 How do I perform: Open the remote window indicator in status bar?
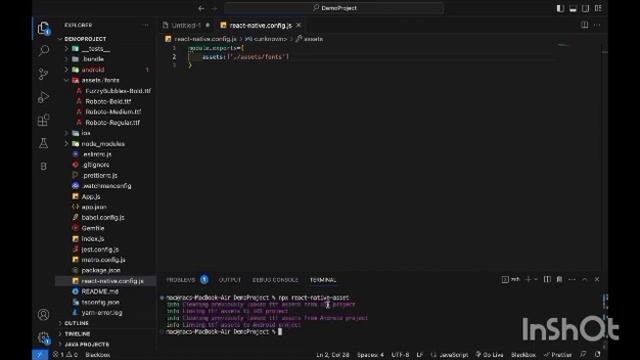[x=40, y=355]
